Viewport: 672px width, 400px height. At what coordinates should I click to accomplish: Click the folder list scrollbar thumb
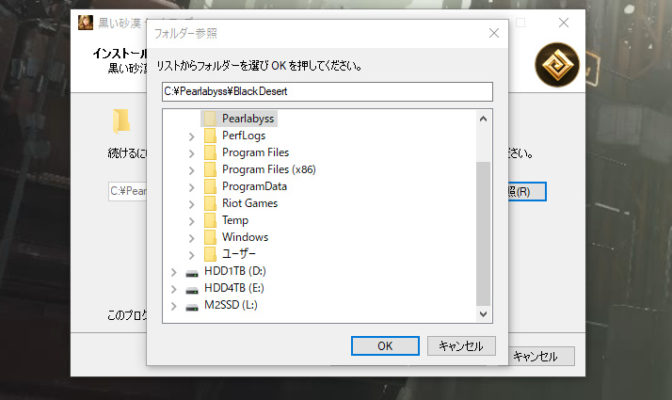click(483, 234)
